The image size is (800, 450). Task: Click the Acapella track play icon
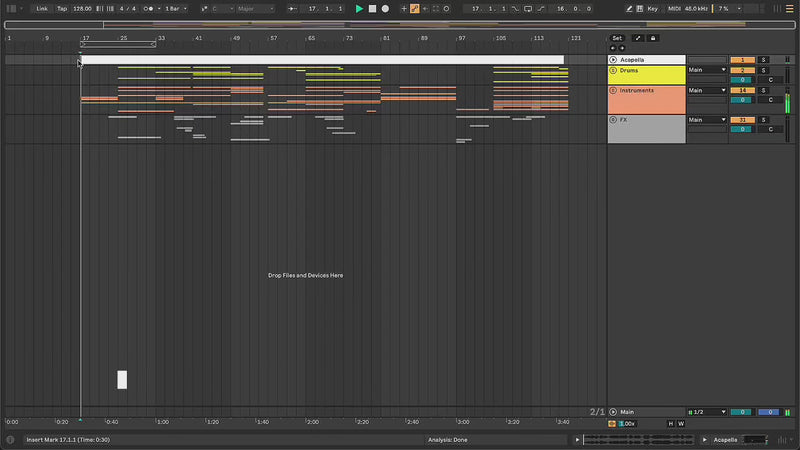613,60
